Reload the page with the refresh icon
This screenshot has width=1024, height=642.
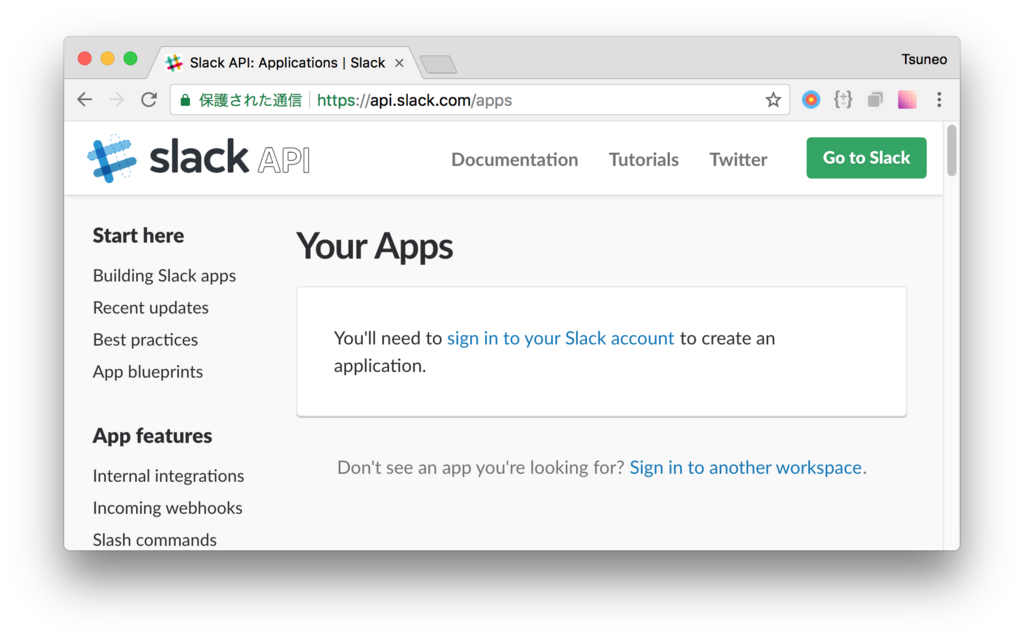click(149, 100)
